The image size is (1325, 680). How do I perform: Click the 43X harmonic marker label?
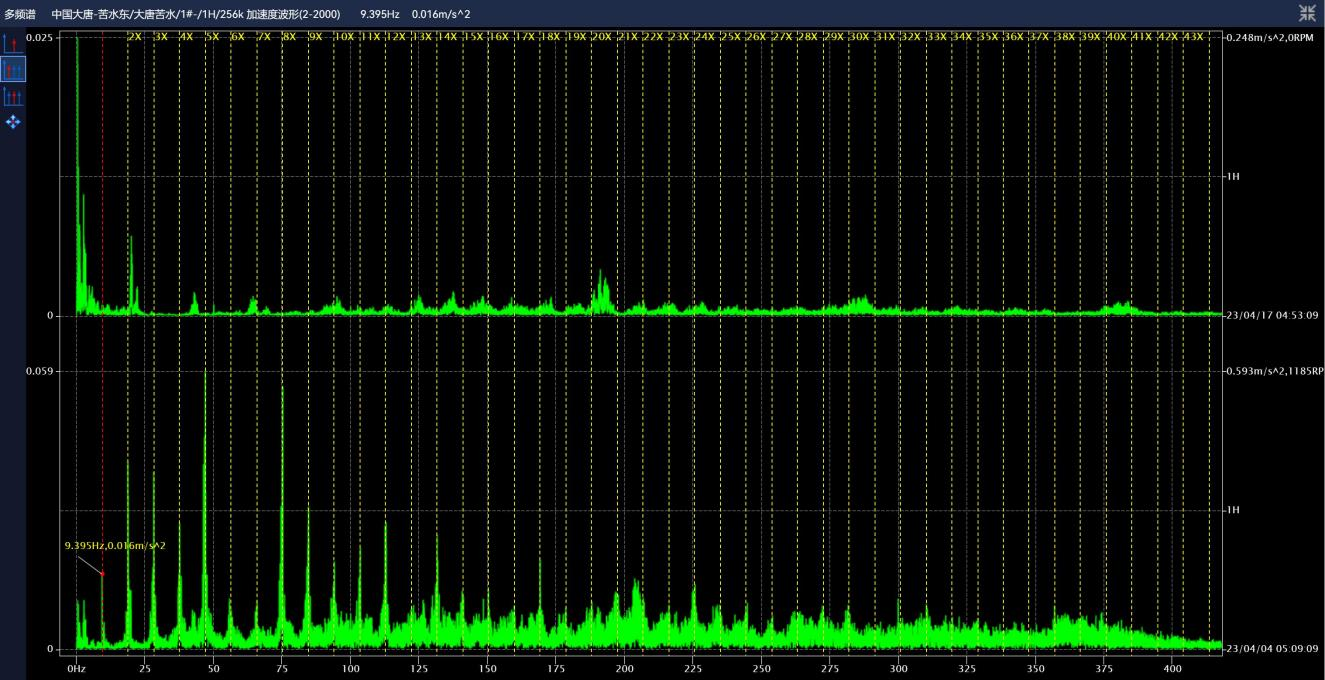pos(1193,36)
